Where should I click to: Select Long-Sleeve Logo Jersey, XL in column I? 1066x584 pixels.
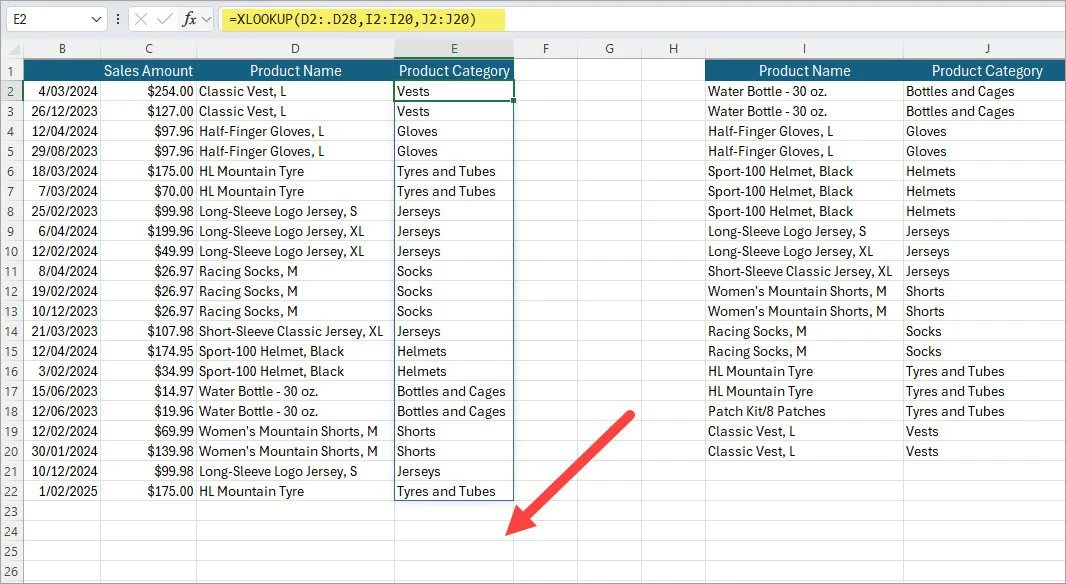(x=804, y=251)
